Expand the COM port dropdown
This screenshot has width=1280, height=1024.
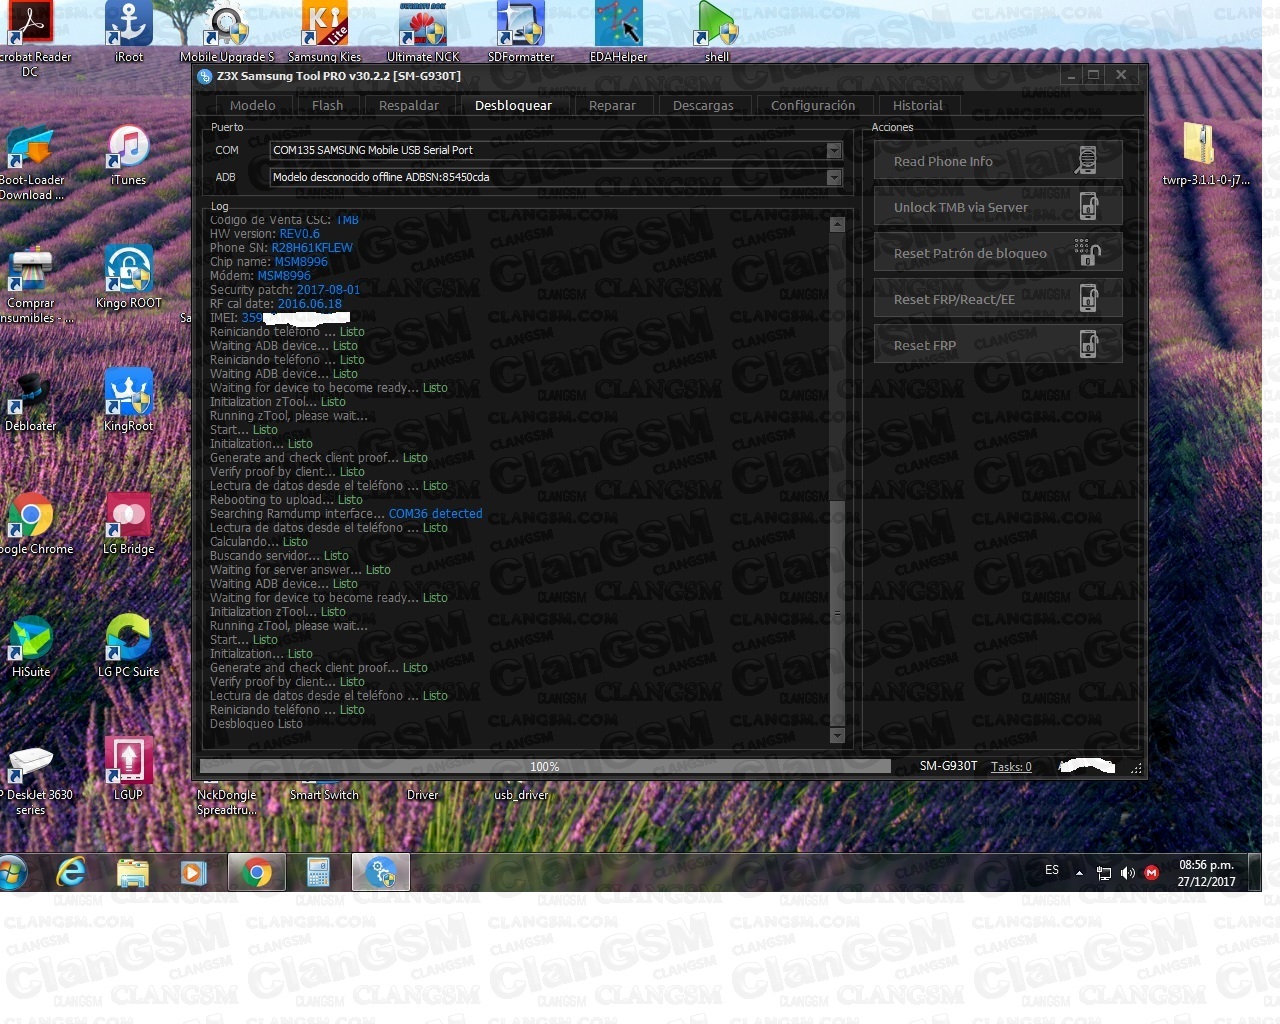834,150
